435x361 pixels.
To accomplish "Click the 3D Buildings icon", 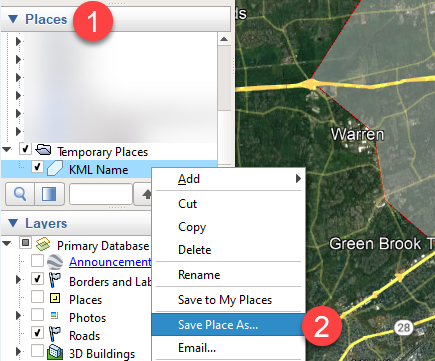I will tap(55, 352).
